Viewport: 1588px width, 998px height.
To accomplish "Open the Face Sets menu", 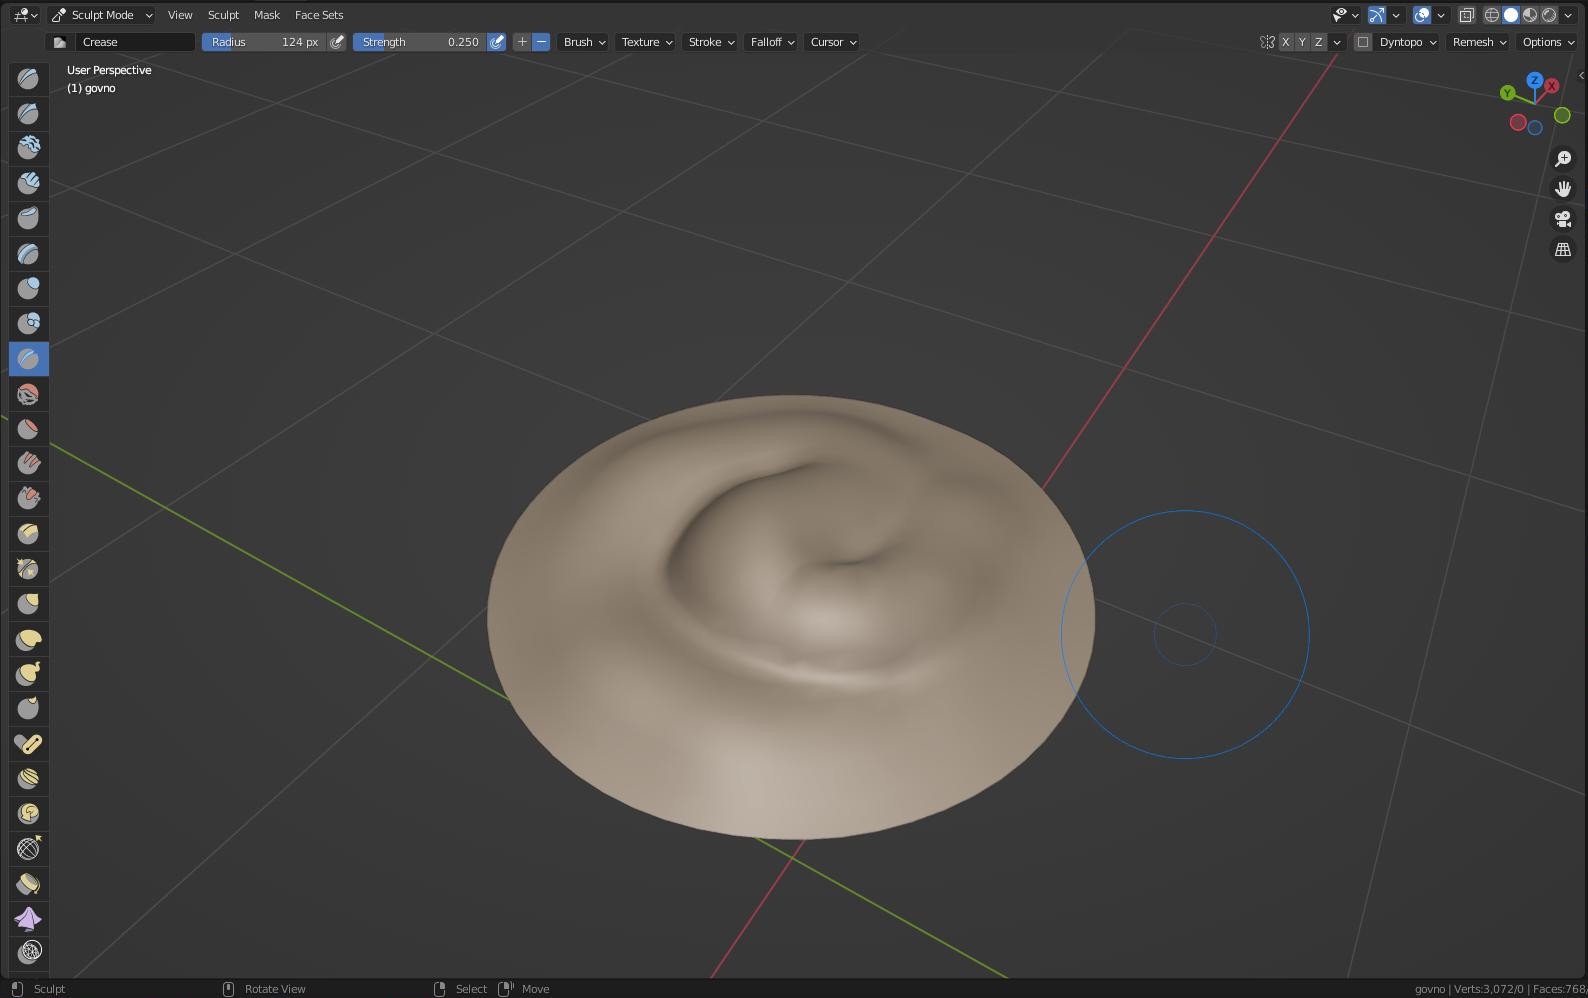I will click(319, 15).
